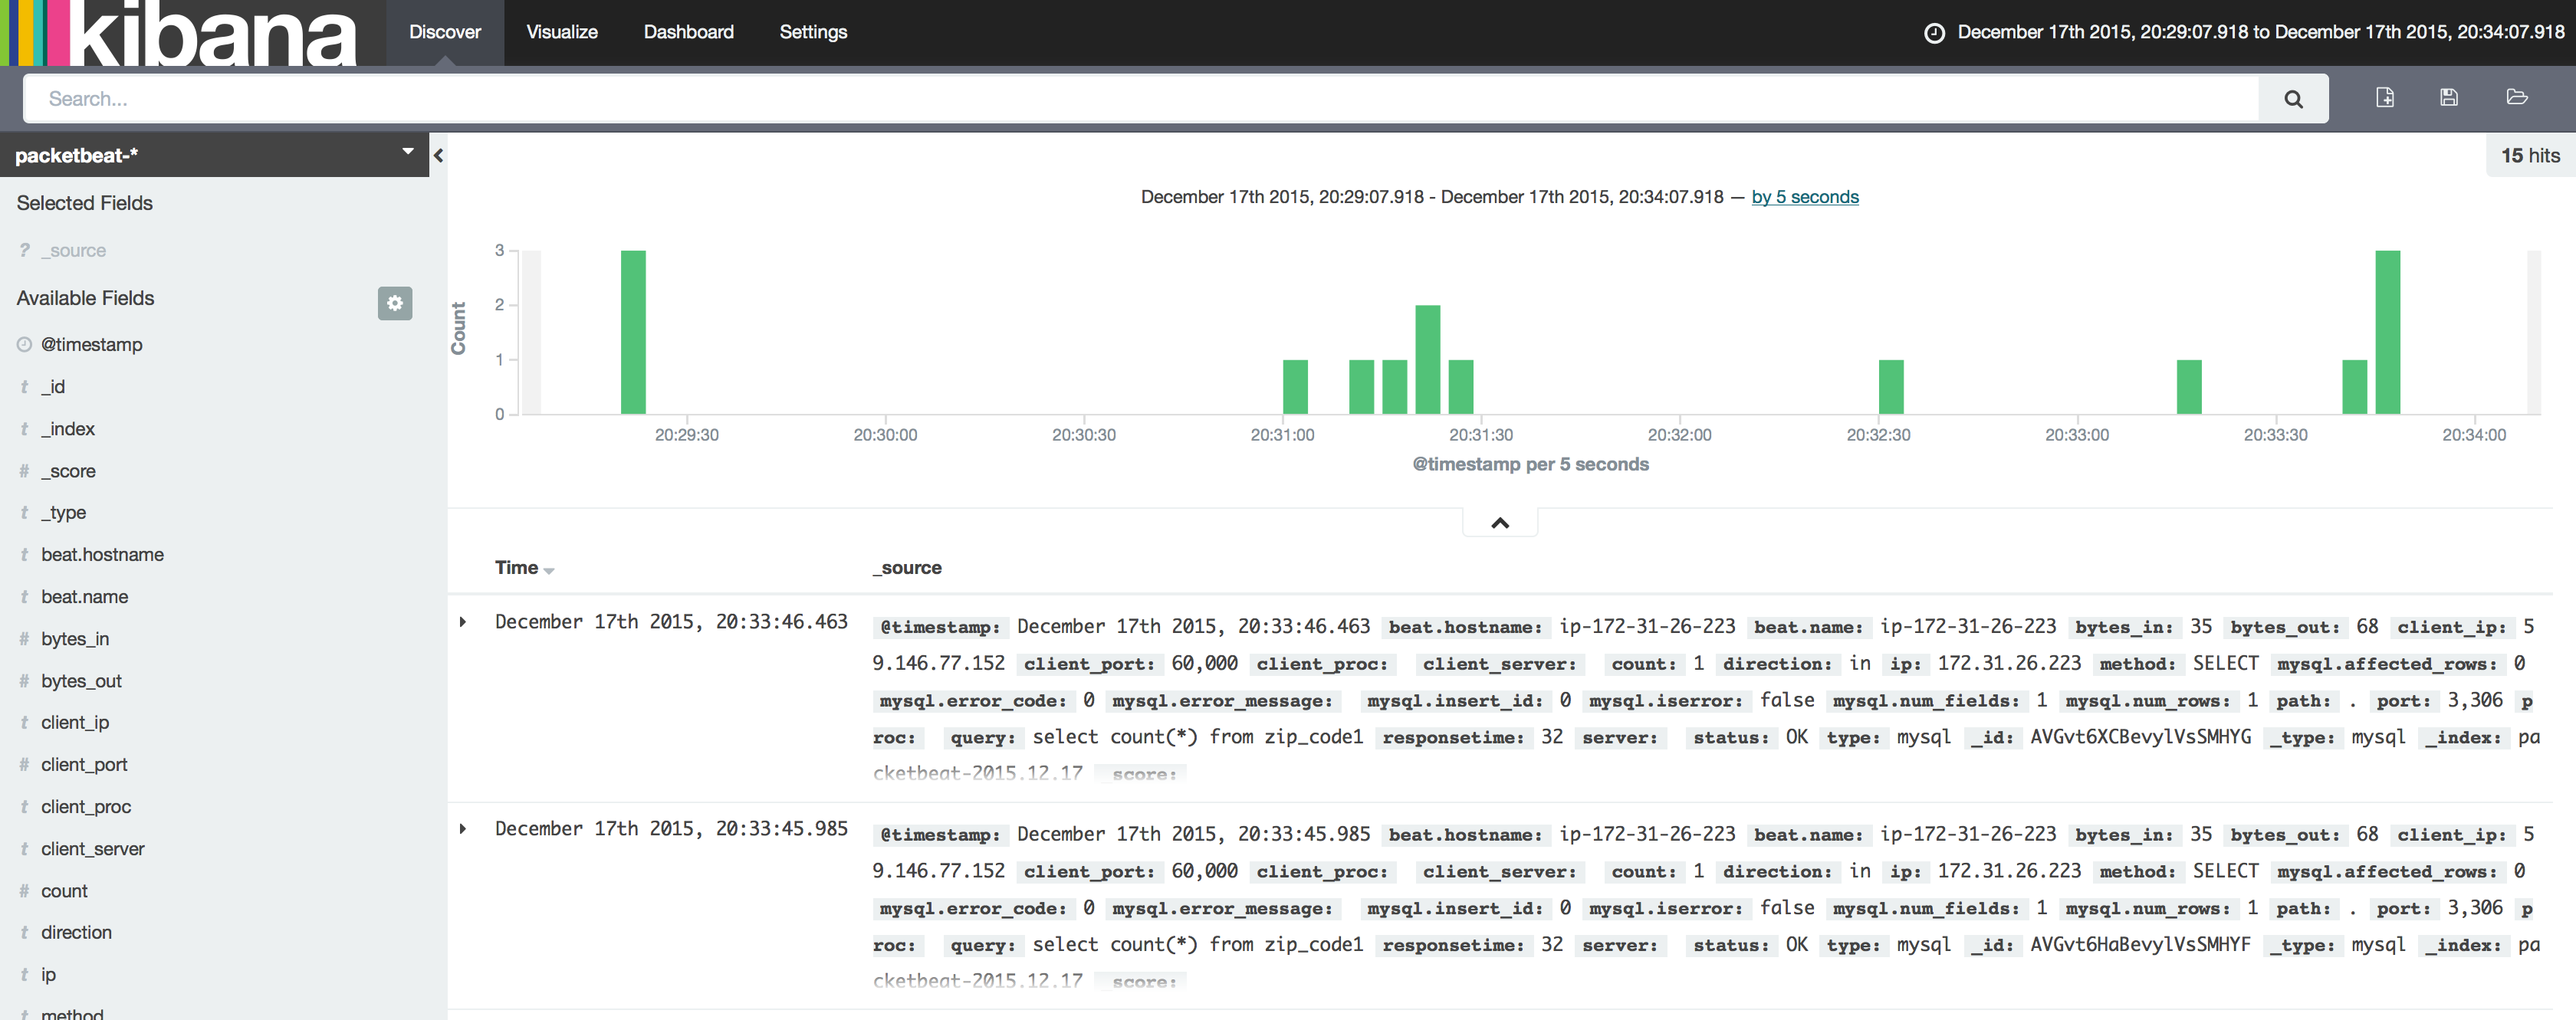
Task: Switch to the Visualize tab
Action: click(x=561, y=32)
